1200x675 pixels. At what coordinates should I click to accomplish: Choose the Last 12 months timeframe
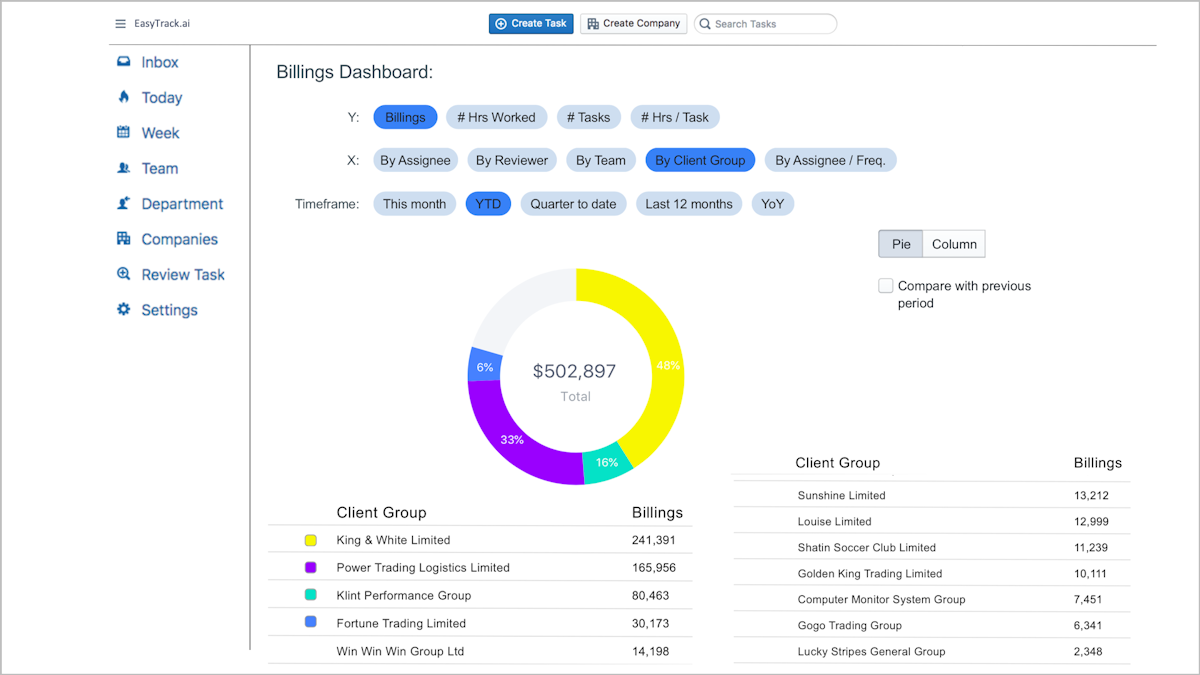click(688, 204)
